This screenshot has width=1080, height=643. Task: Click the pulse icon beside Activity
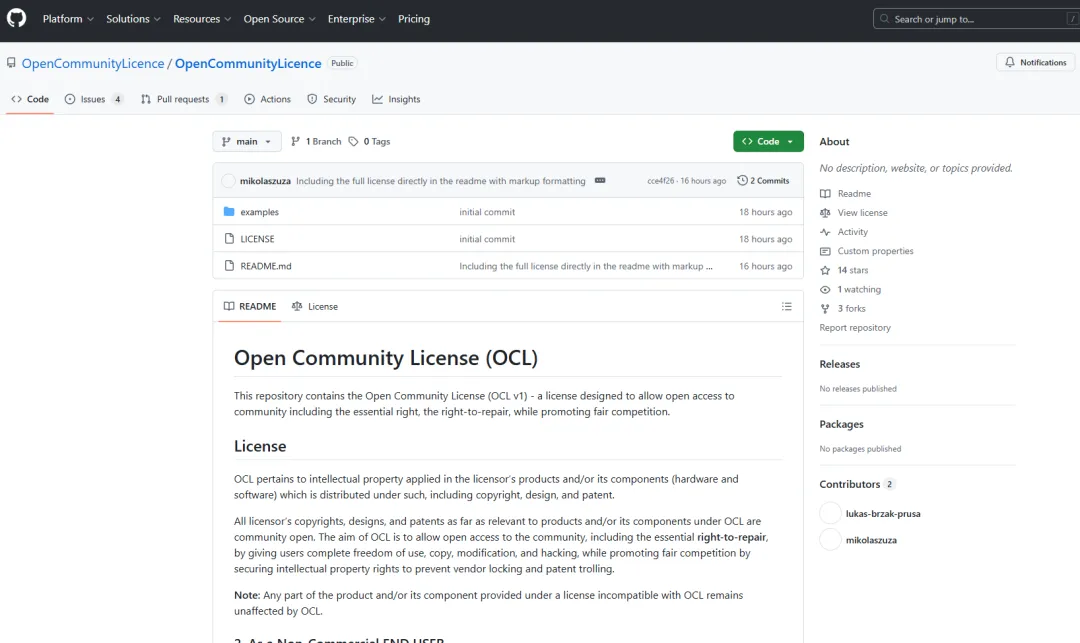click(x=825, y=232)
